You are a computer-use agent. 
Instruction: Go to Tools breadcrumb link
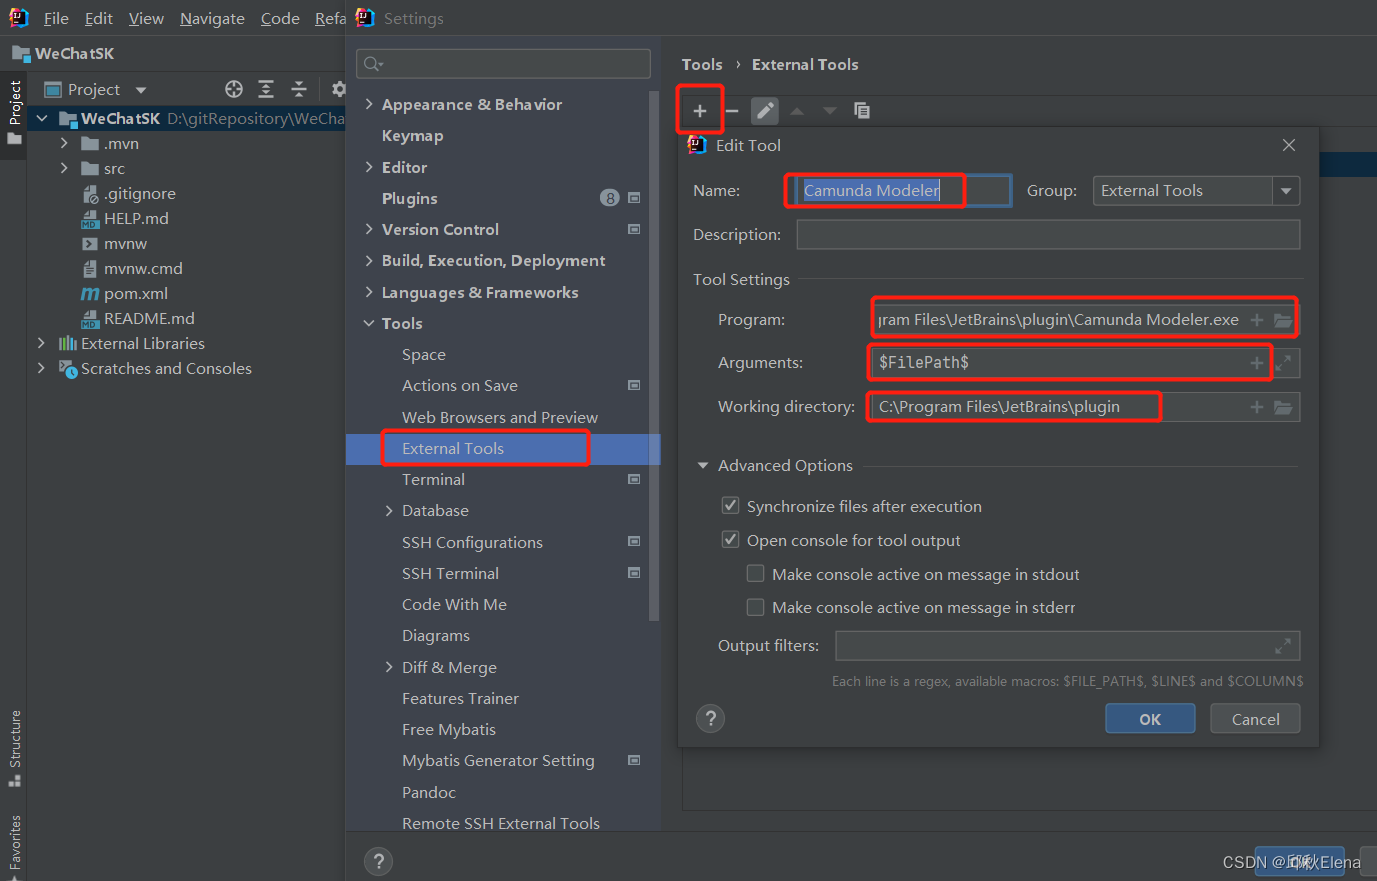coord(702,64)
